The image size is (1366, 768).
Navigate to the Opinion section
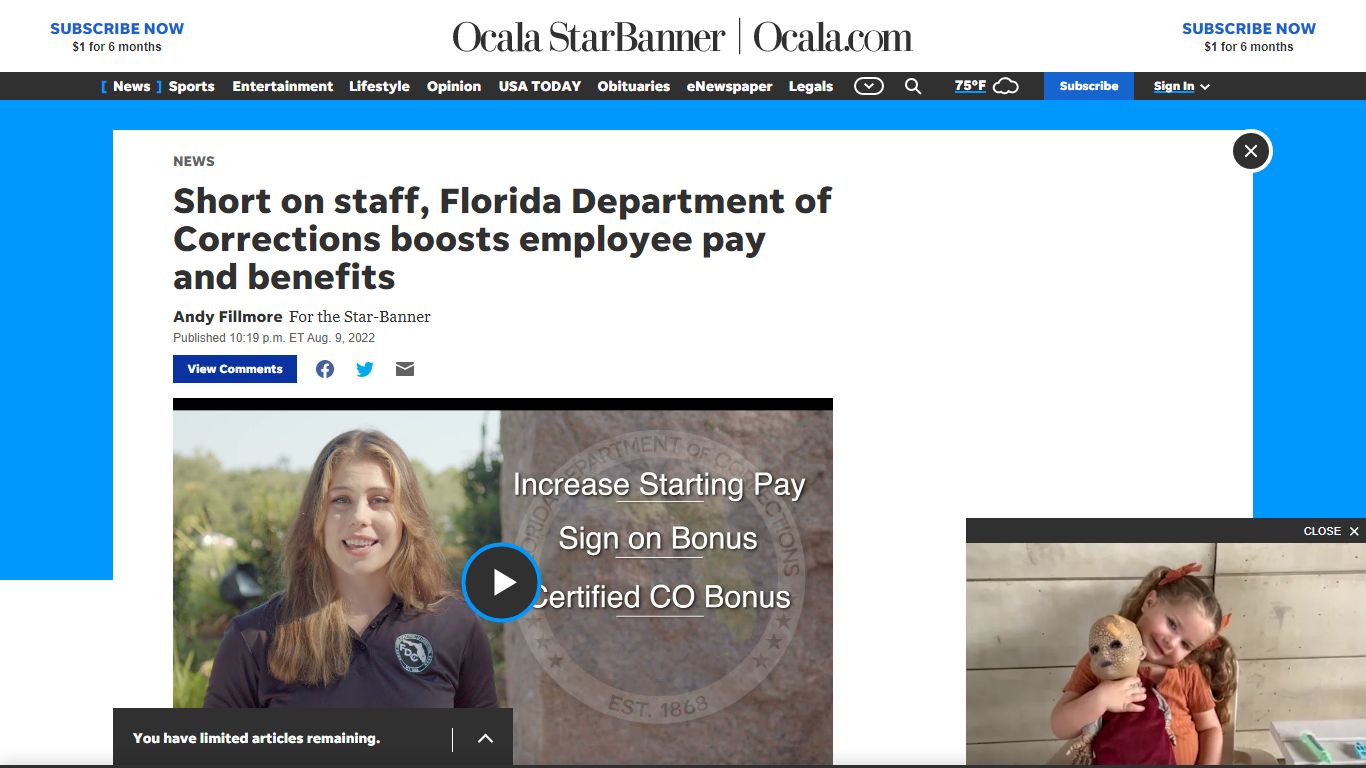point(454,86)
